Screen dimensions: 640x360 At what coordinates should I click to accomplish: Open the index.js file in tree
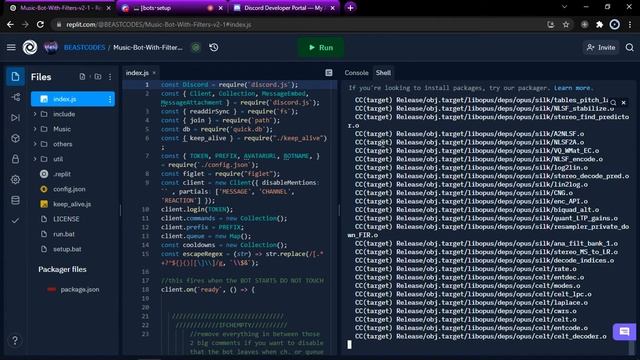coord(73,99)
